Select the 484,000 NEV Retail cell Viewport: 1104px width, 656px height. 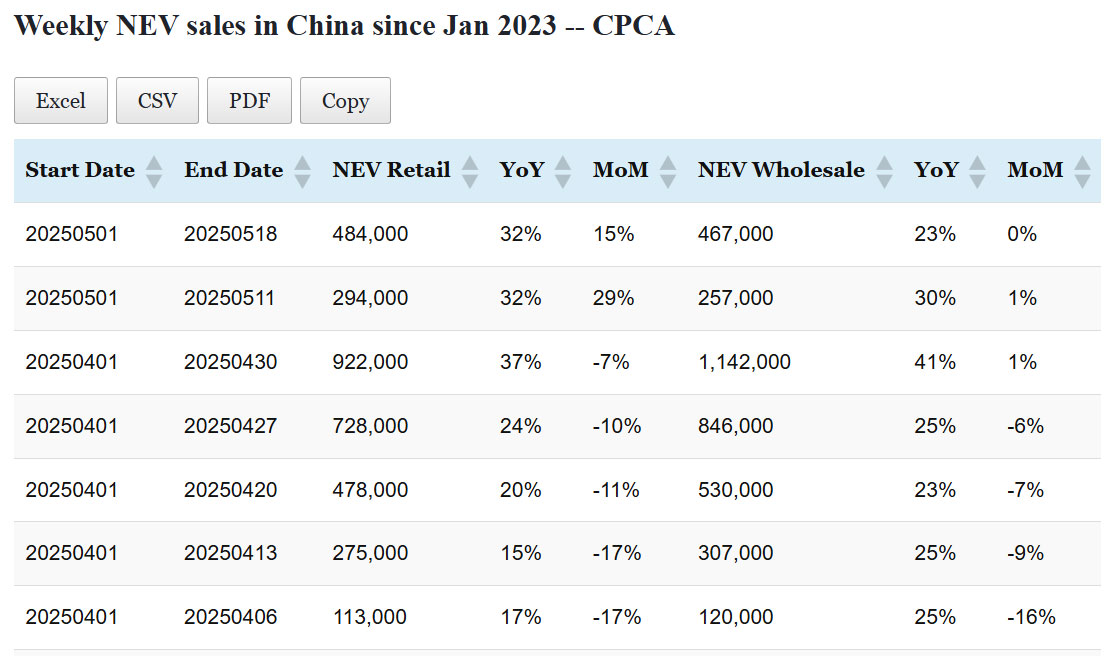[x=370, y=234]
